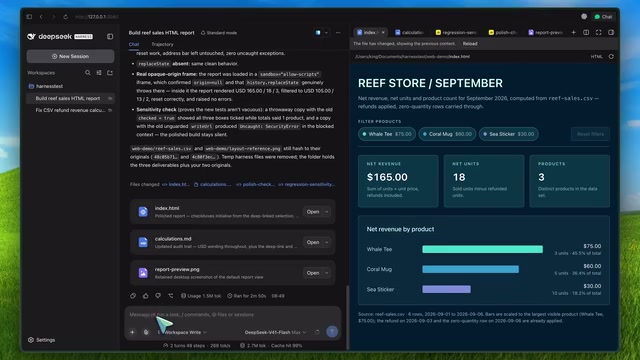Select the index.html preview tab
Viewport: 640px width, 360px height.
coord(367,32)
